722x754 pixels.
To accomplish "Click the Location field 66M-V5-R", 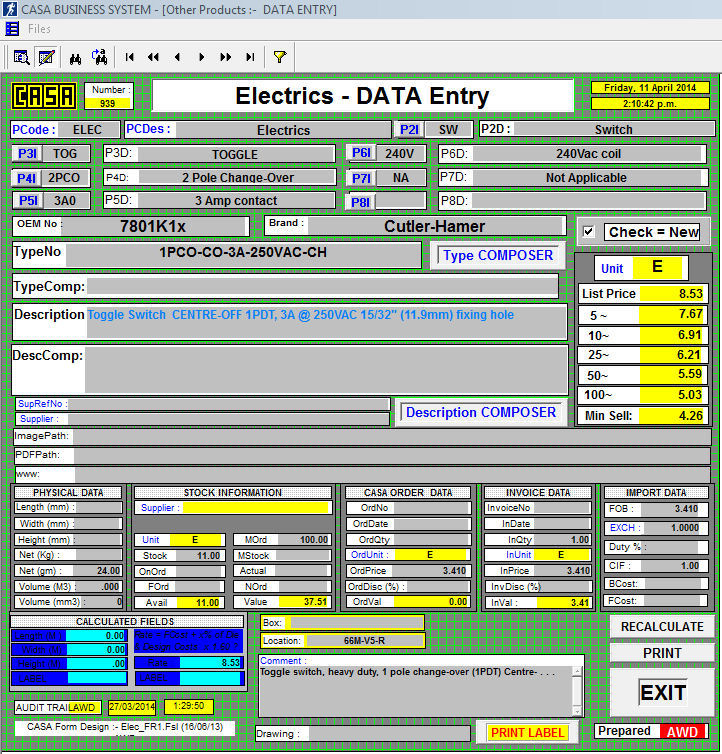I will (364, 641).
